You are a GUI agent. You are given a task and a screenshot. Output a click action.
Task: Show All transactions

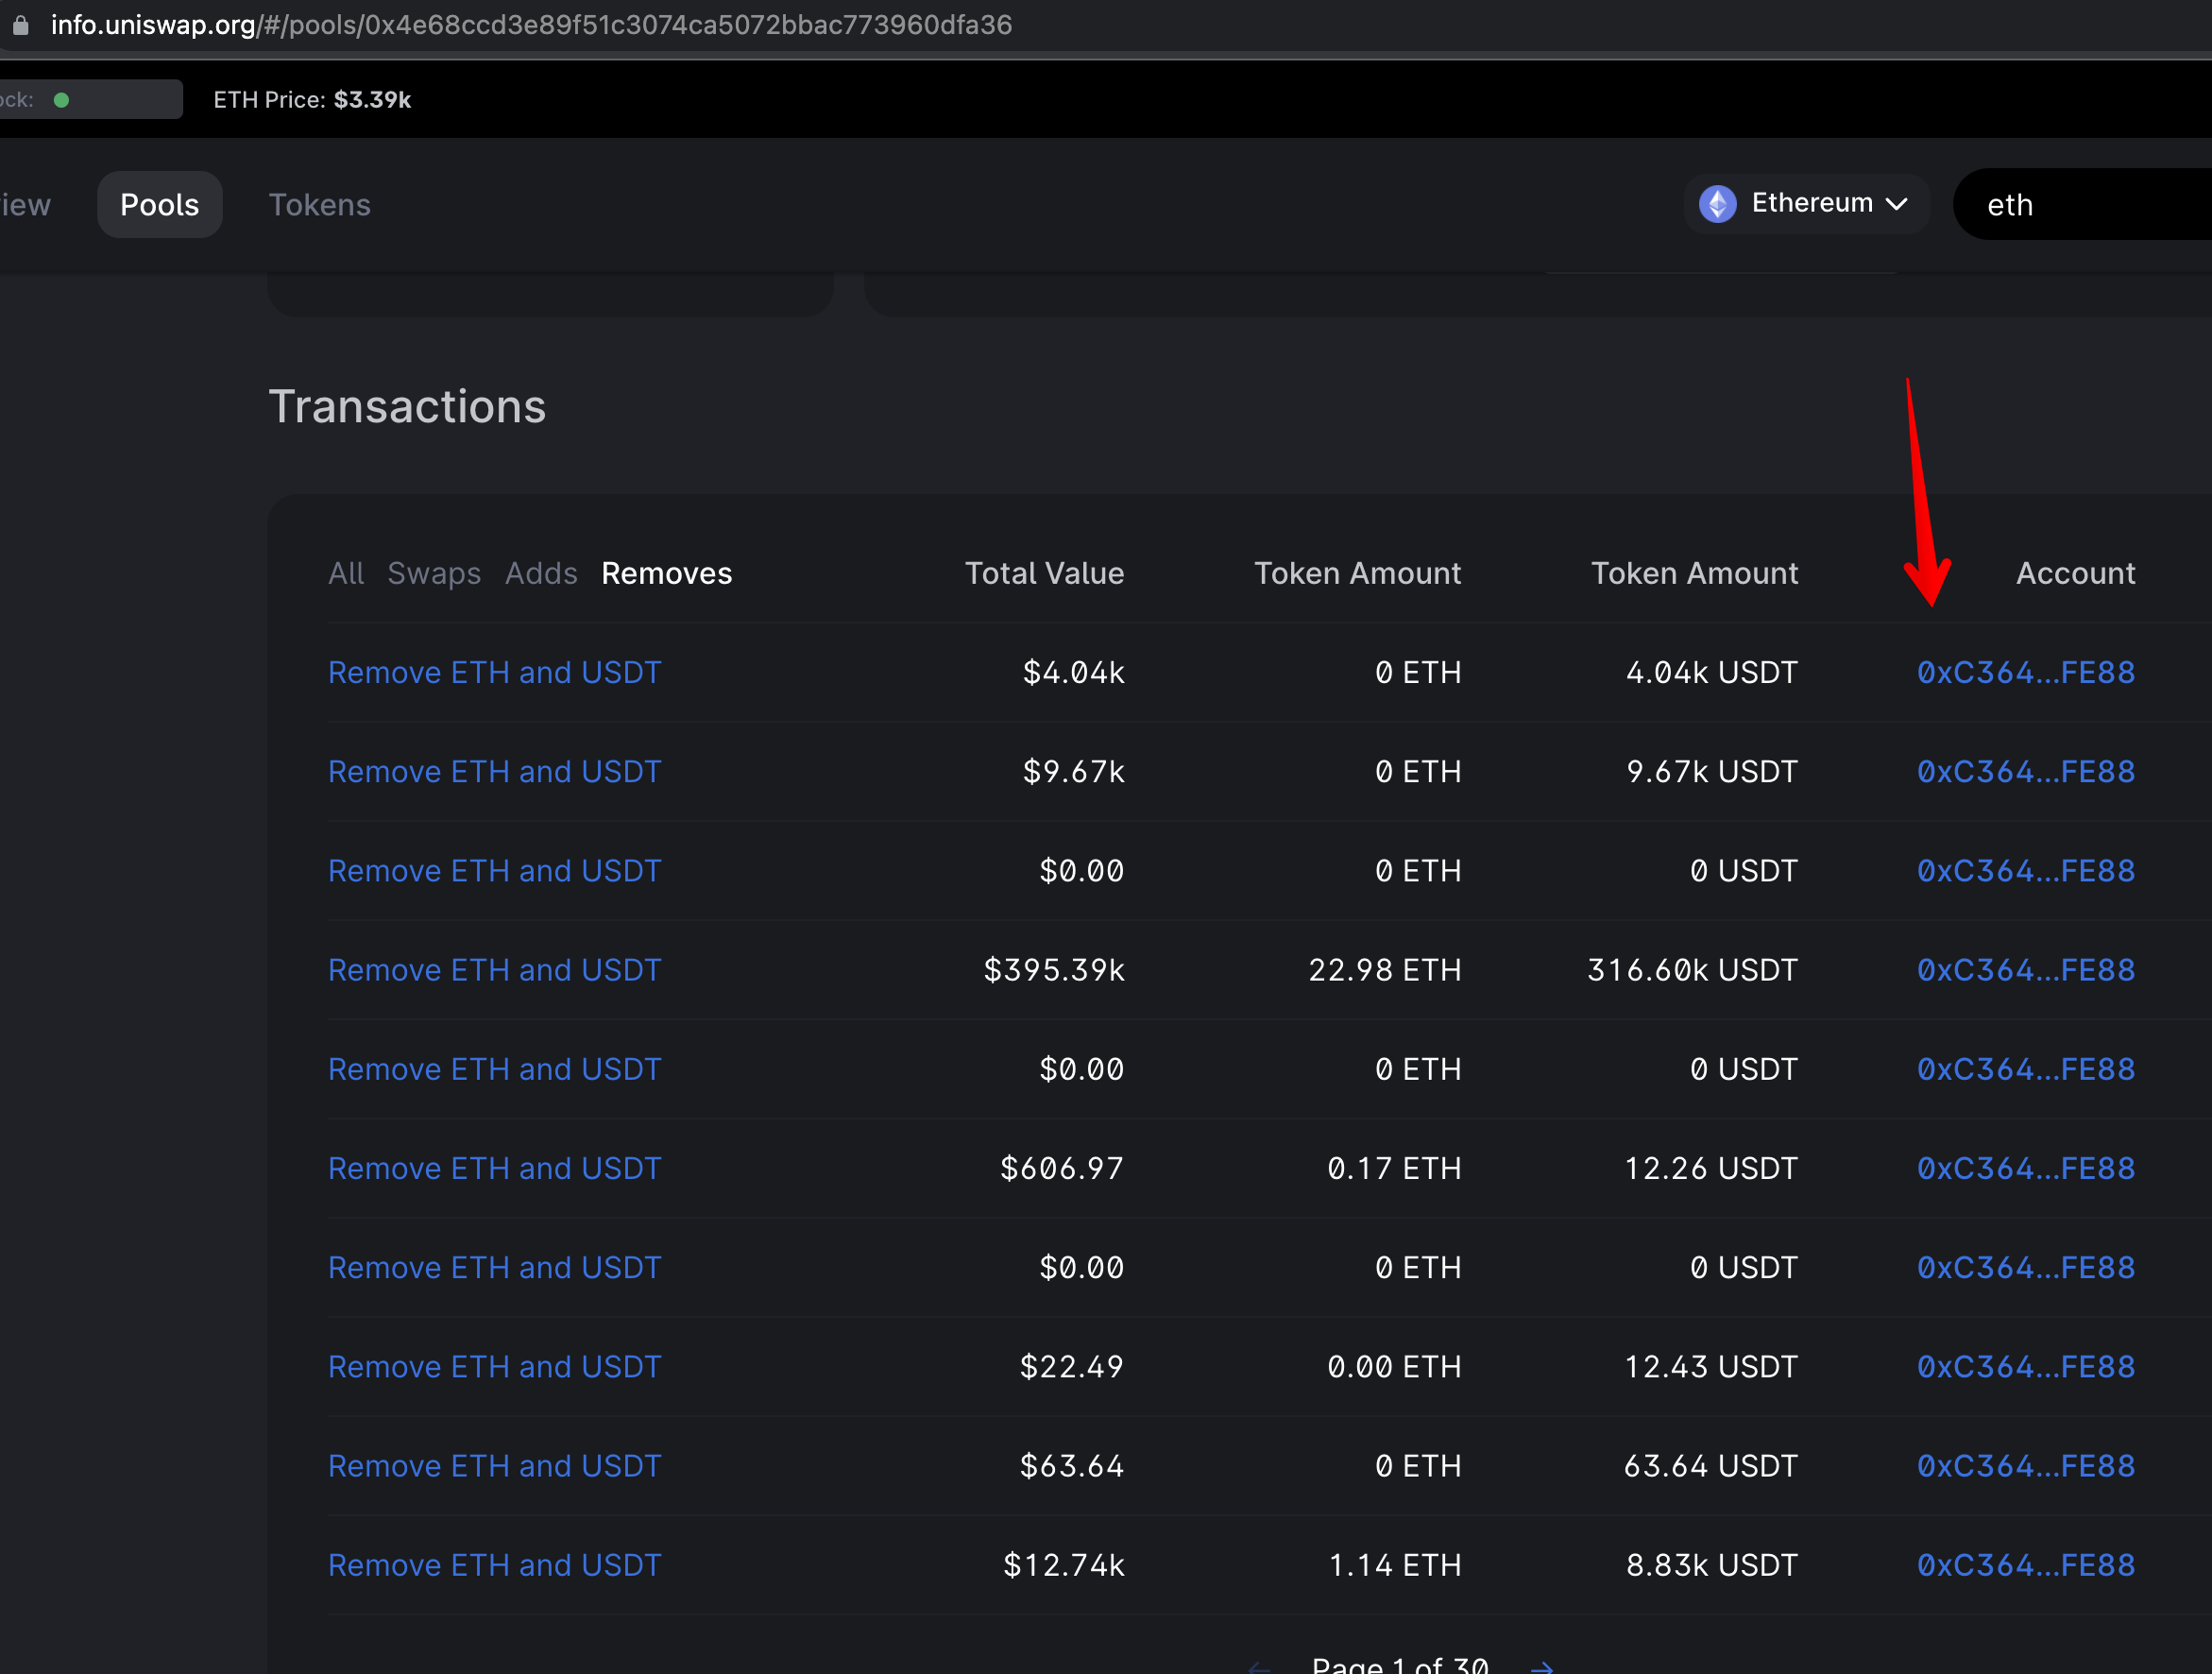click(x=346, y=573)
